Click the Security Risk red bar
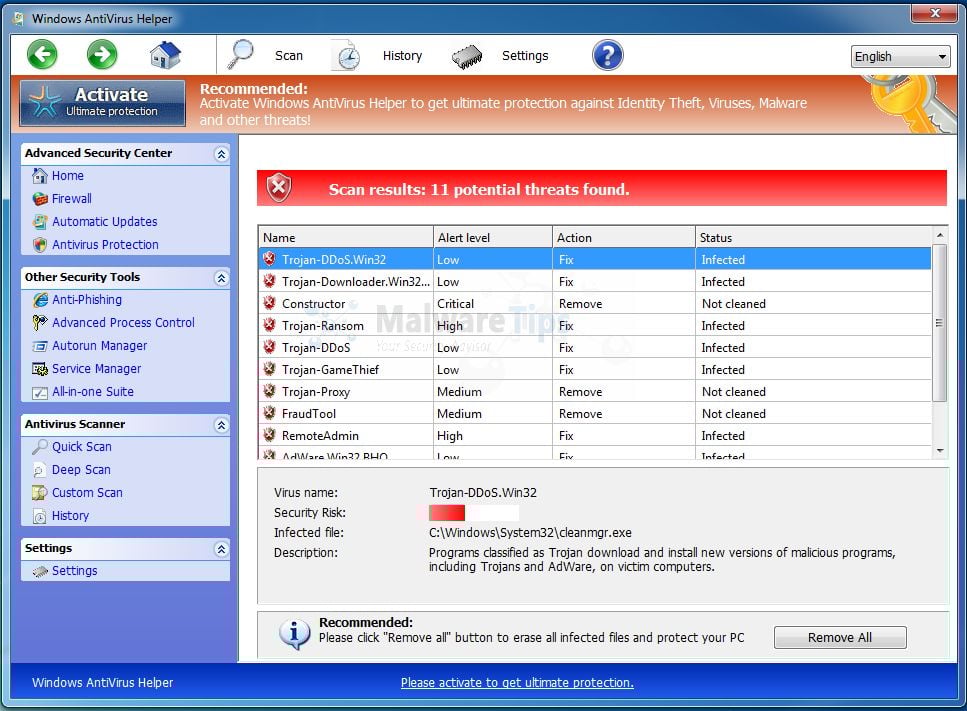 [447, 513]
